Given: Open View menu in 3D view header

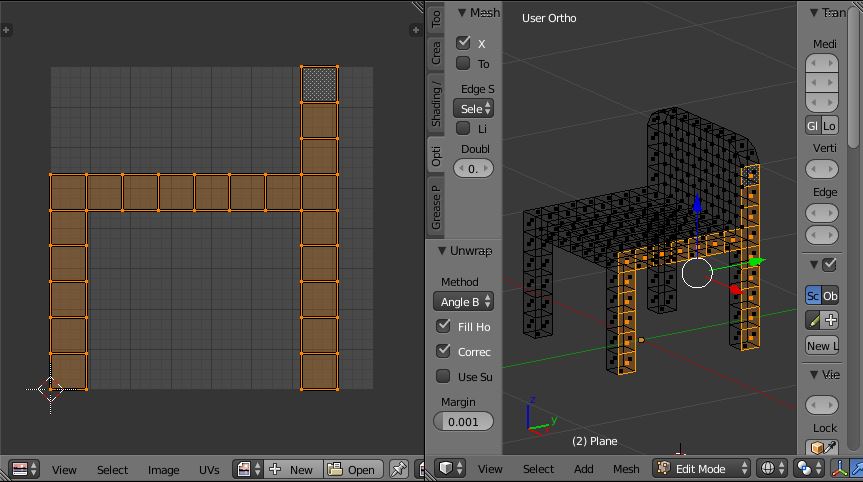Looking at the screenshot, I should (490, 469).
